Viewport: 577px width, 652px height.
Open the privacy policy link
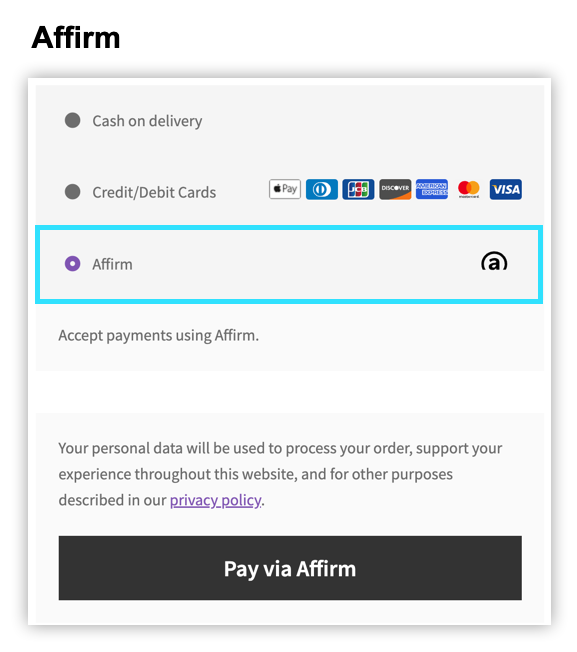click(x=216, y=500)
